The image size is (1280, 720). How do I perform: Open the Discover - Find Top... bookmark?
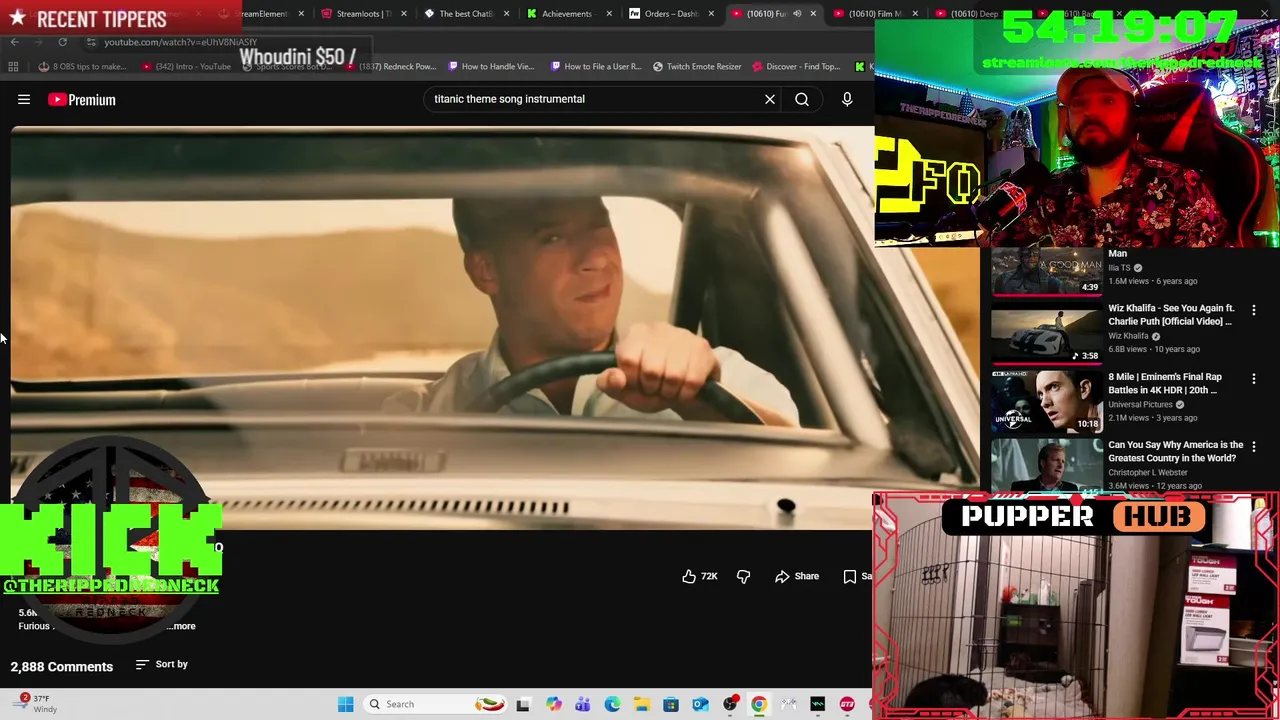[796, 67]
